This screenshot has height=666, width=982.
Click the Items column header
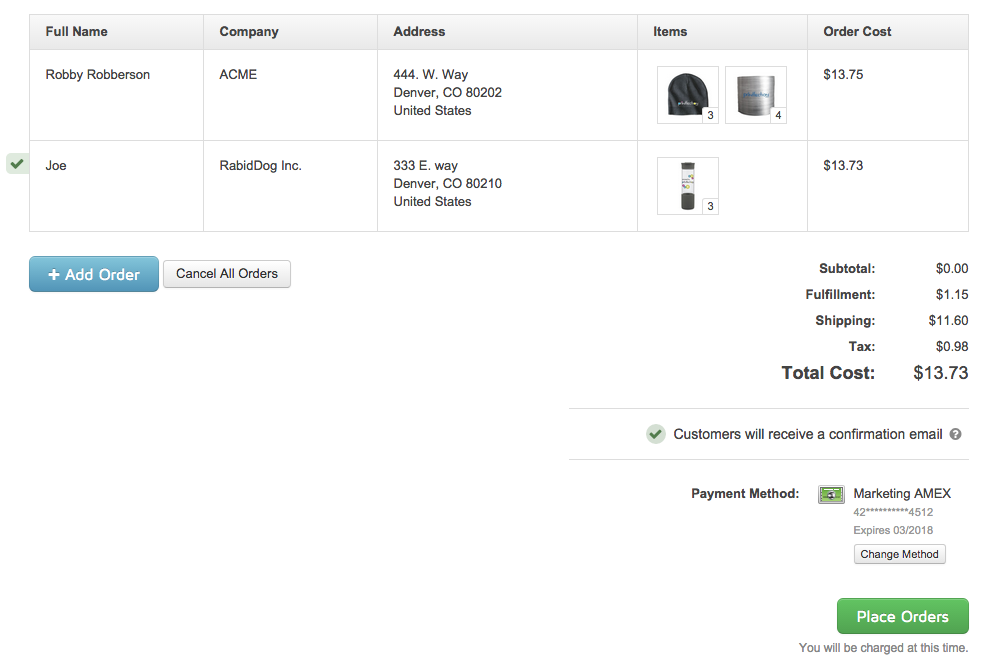[670, 32]
